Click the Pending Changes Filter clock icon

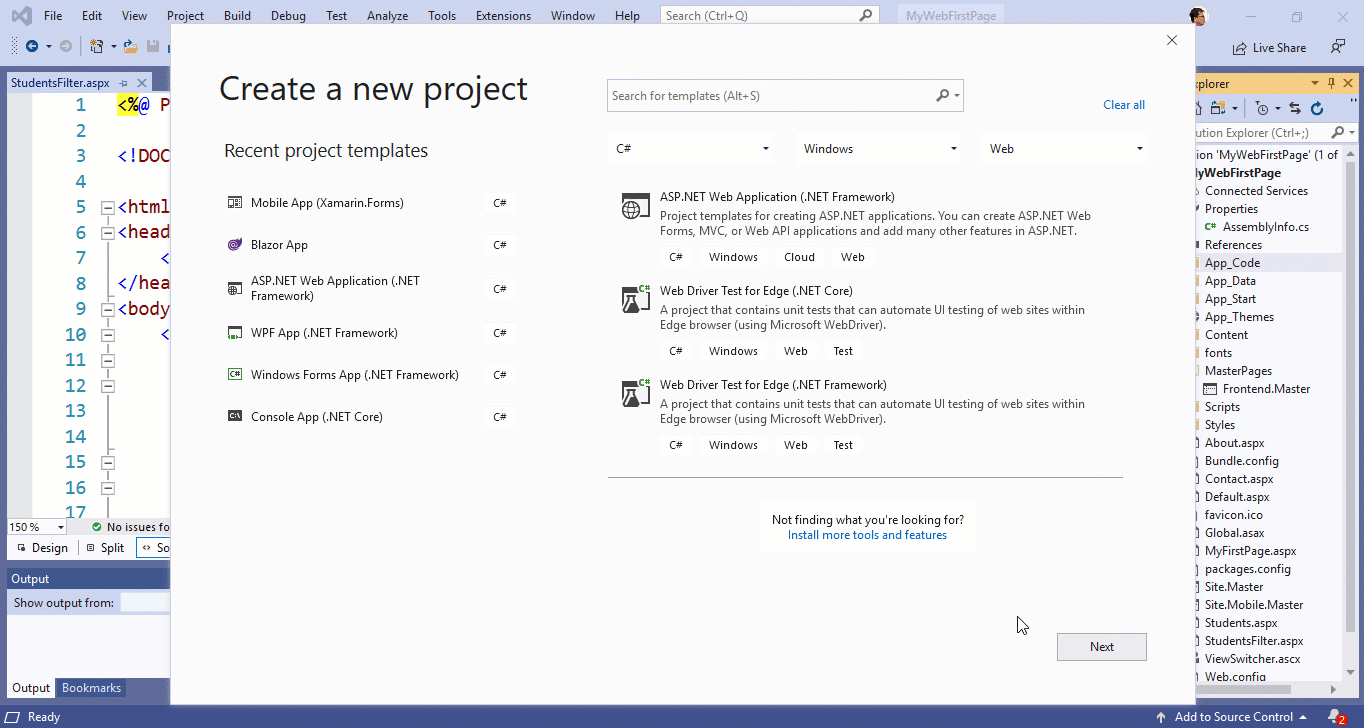click(x=1262, y=108)
